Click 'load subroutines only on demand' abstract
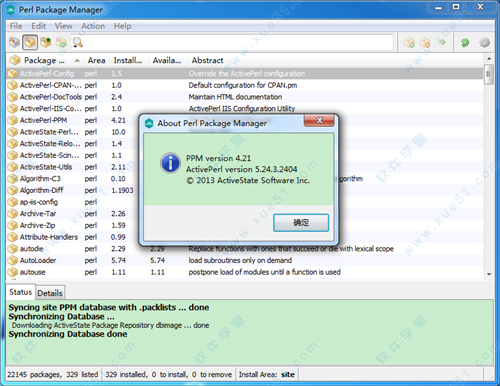 pyautogui.click(x=240, y=260)
